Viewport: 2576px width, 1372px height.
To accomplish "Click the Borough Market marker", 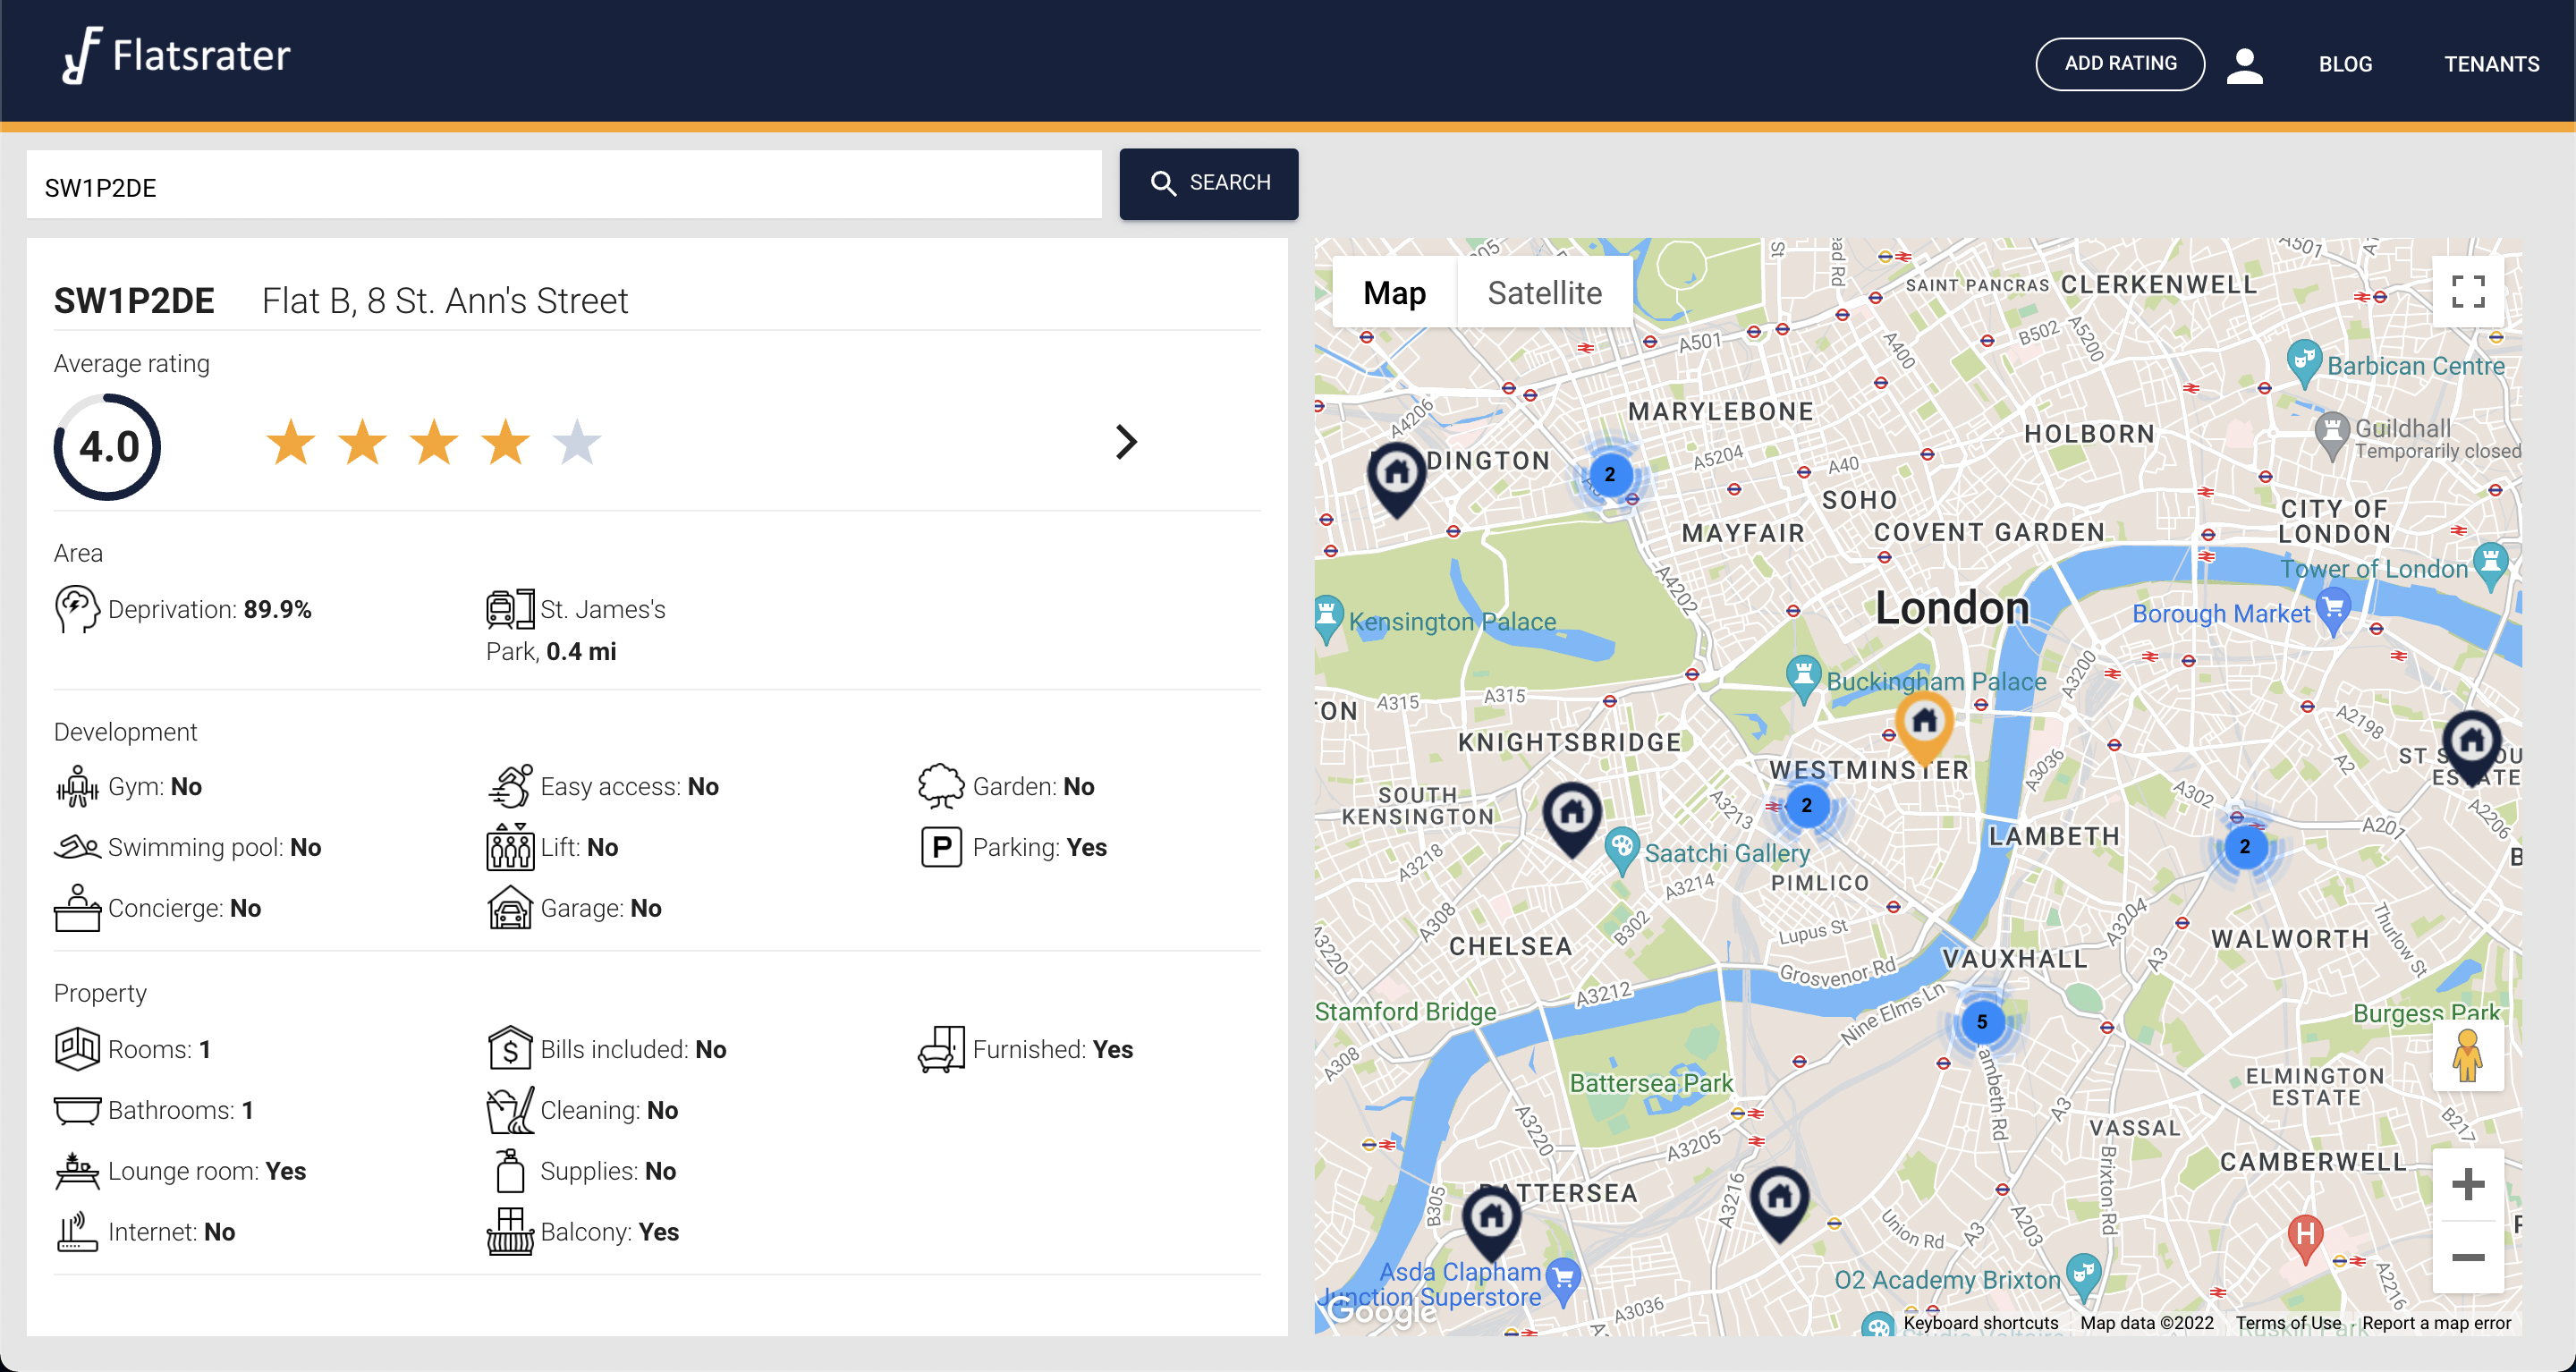I will tap(2333, 611).
